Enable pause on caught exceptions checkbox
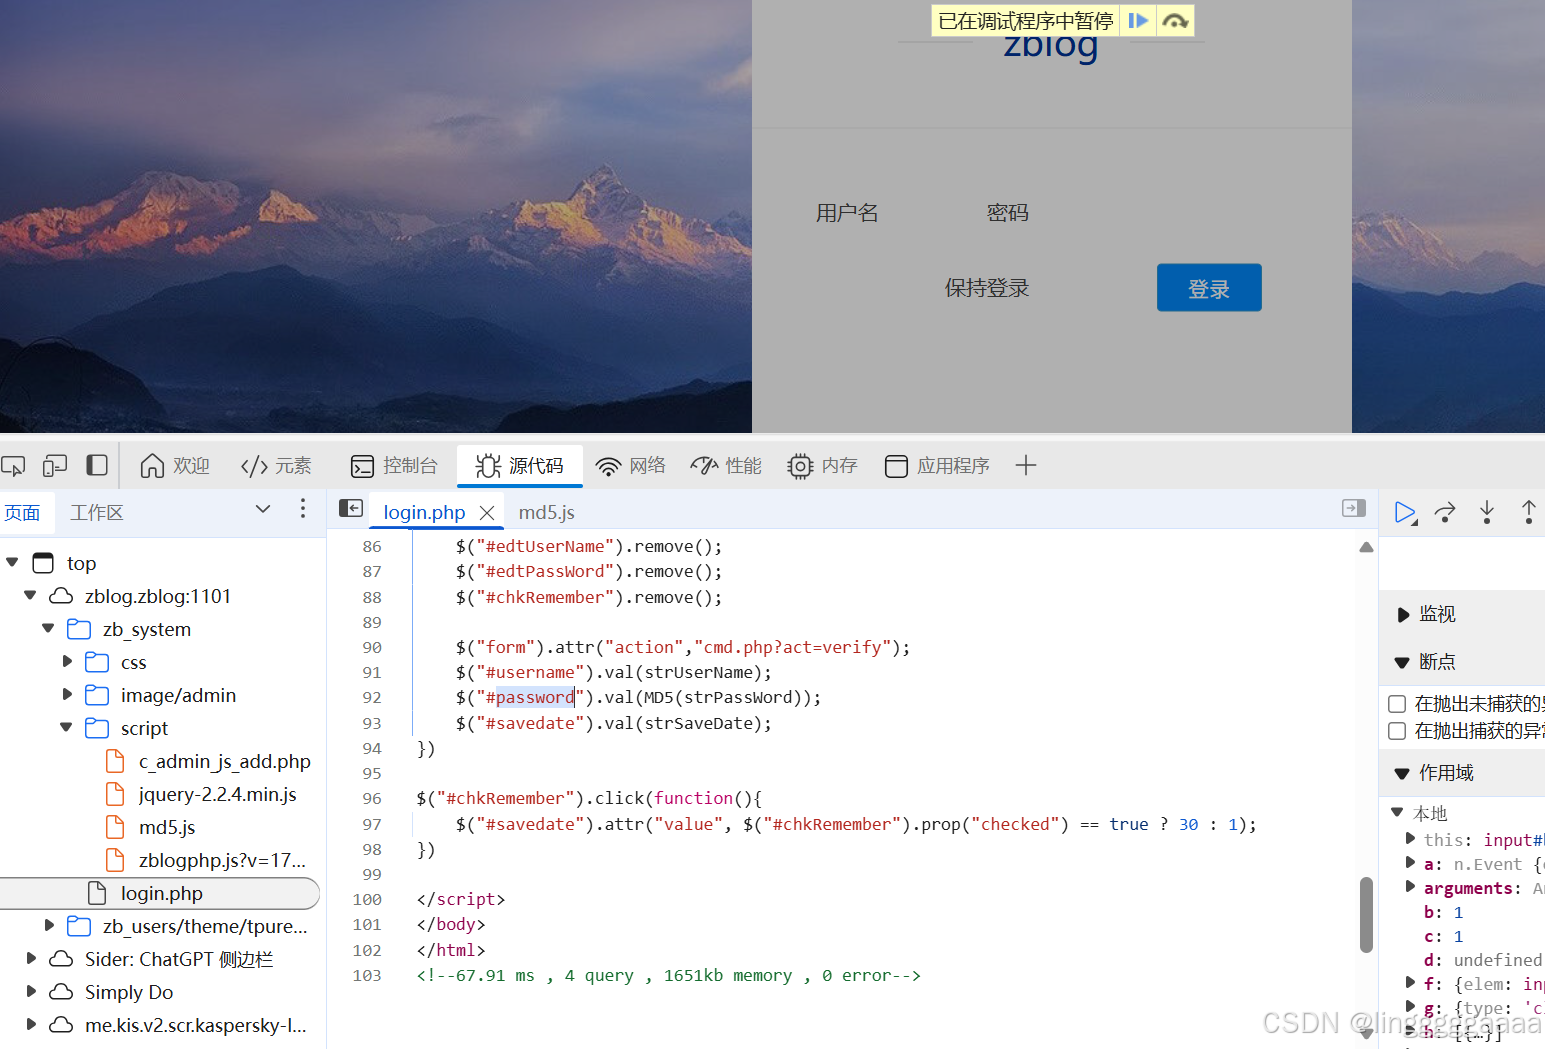Screen dimensions: 1545x1049 (x=1397, y=731)
